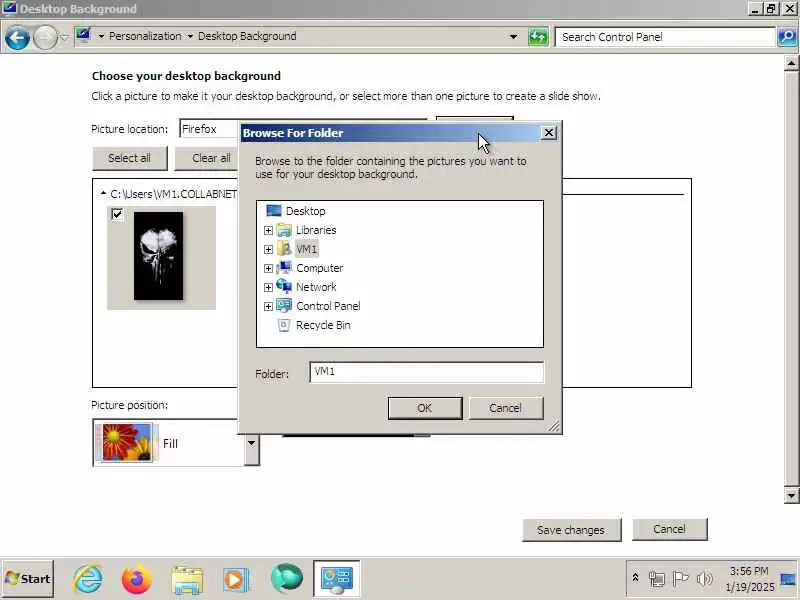Expand the VM1 tree node
800x600 pixels.
(x=268, y=249)
